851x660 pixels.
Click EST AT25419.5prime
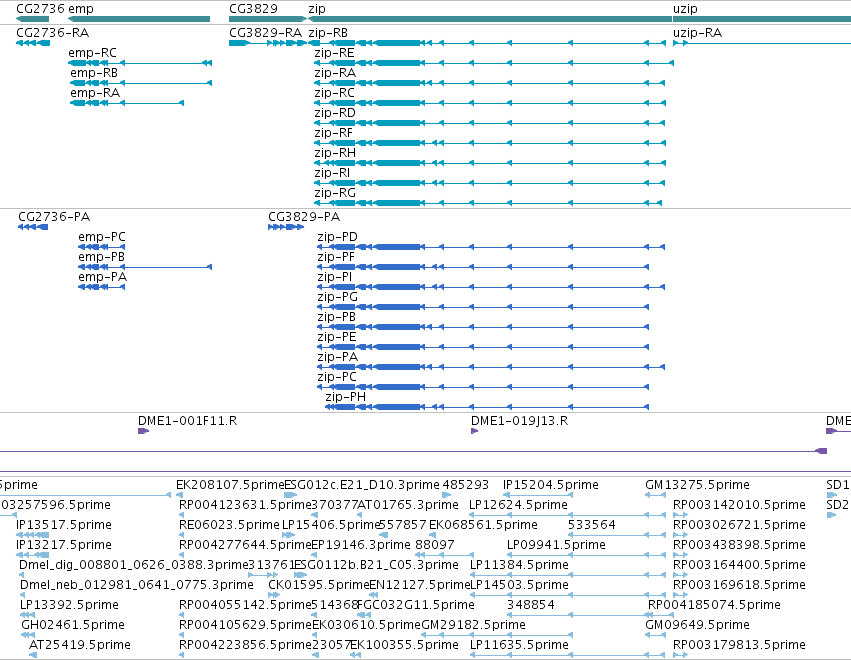pyautogui.click(x=80, y=644)
